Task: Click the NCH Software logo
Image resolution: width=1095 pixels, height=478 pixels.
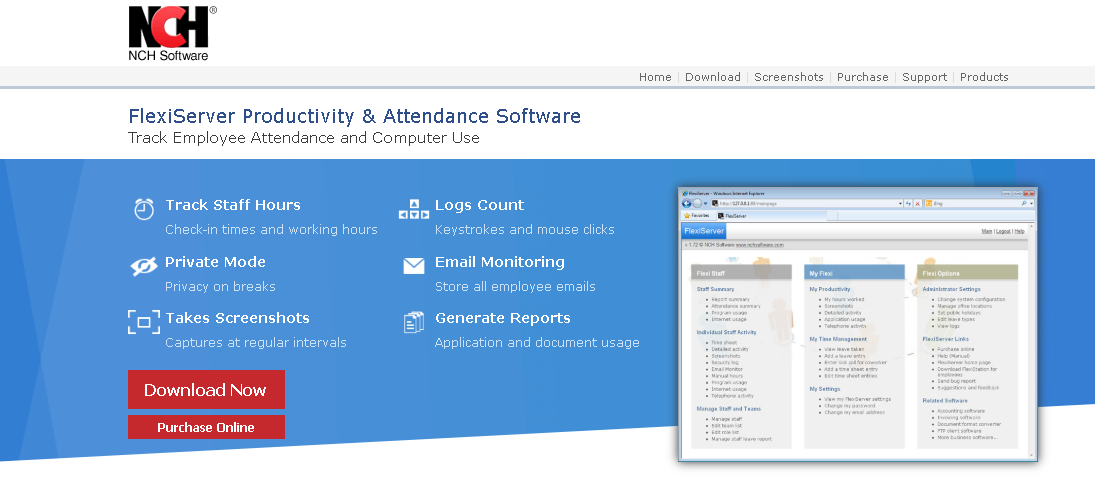Action: click(172, 33)
